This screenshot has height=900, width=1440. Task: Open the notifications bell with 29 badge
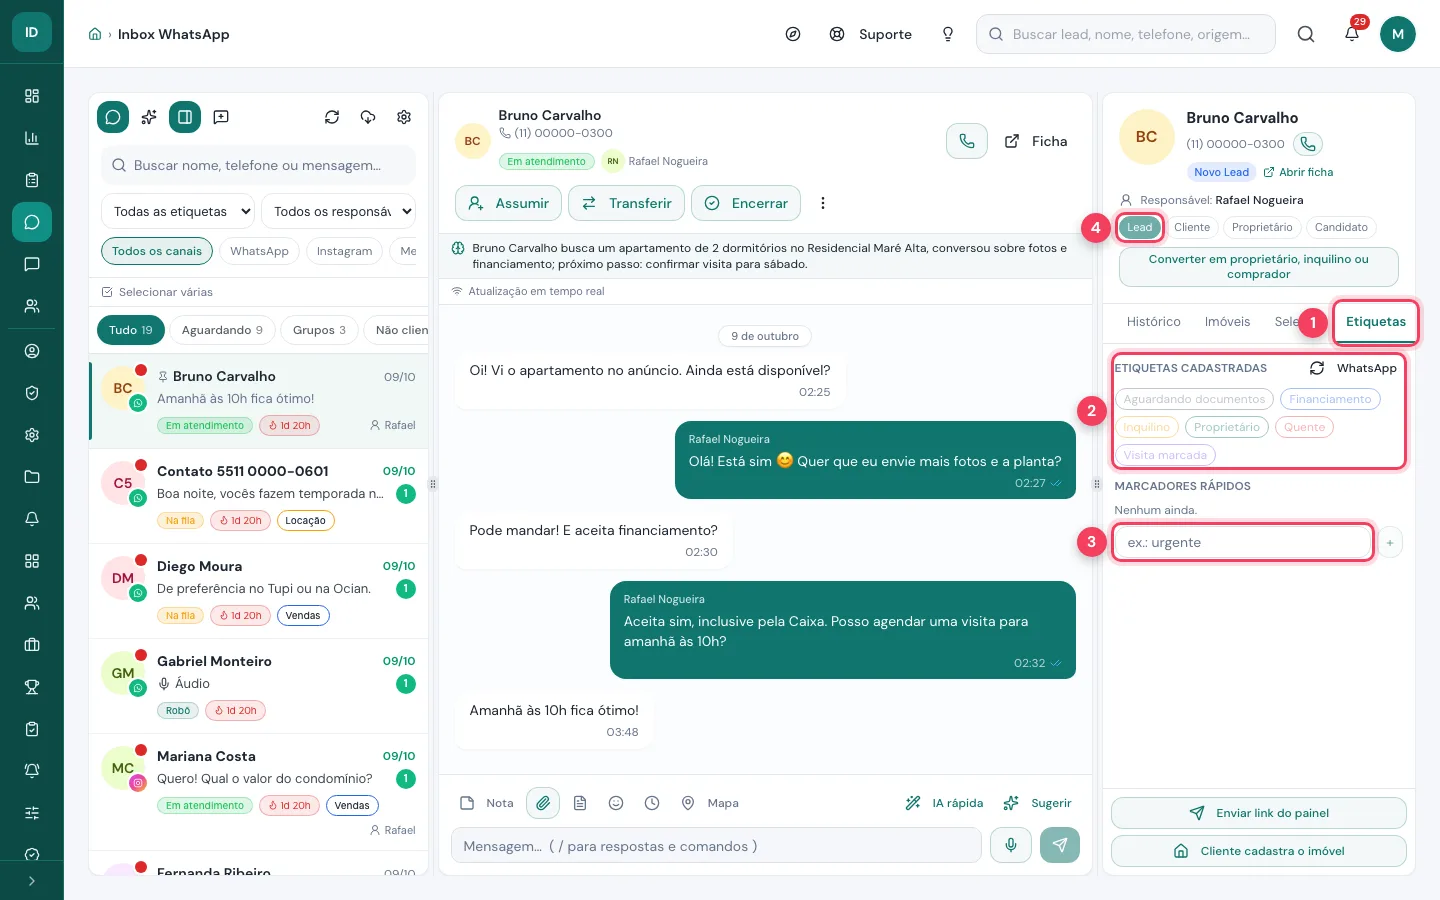(1352, 33)
